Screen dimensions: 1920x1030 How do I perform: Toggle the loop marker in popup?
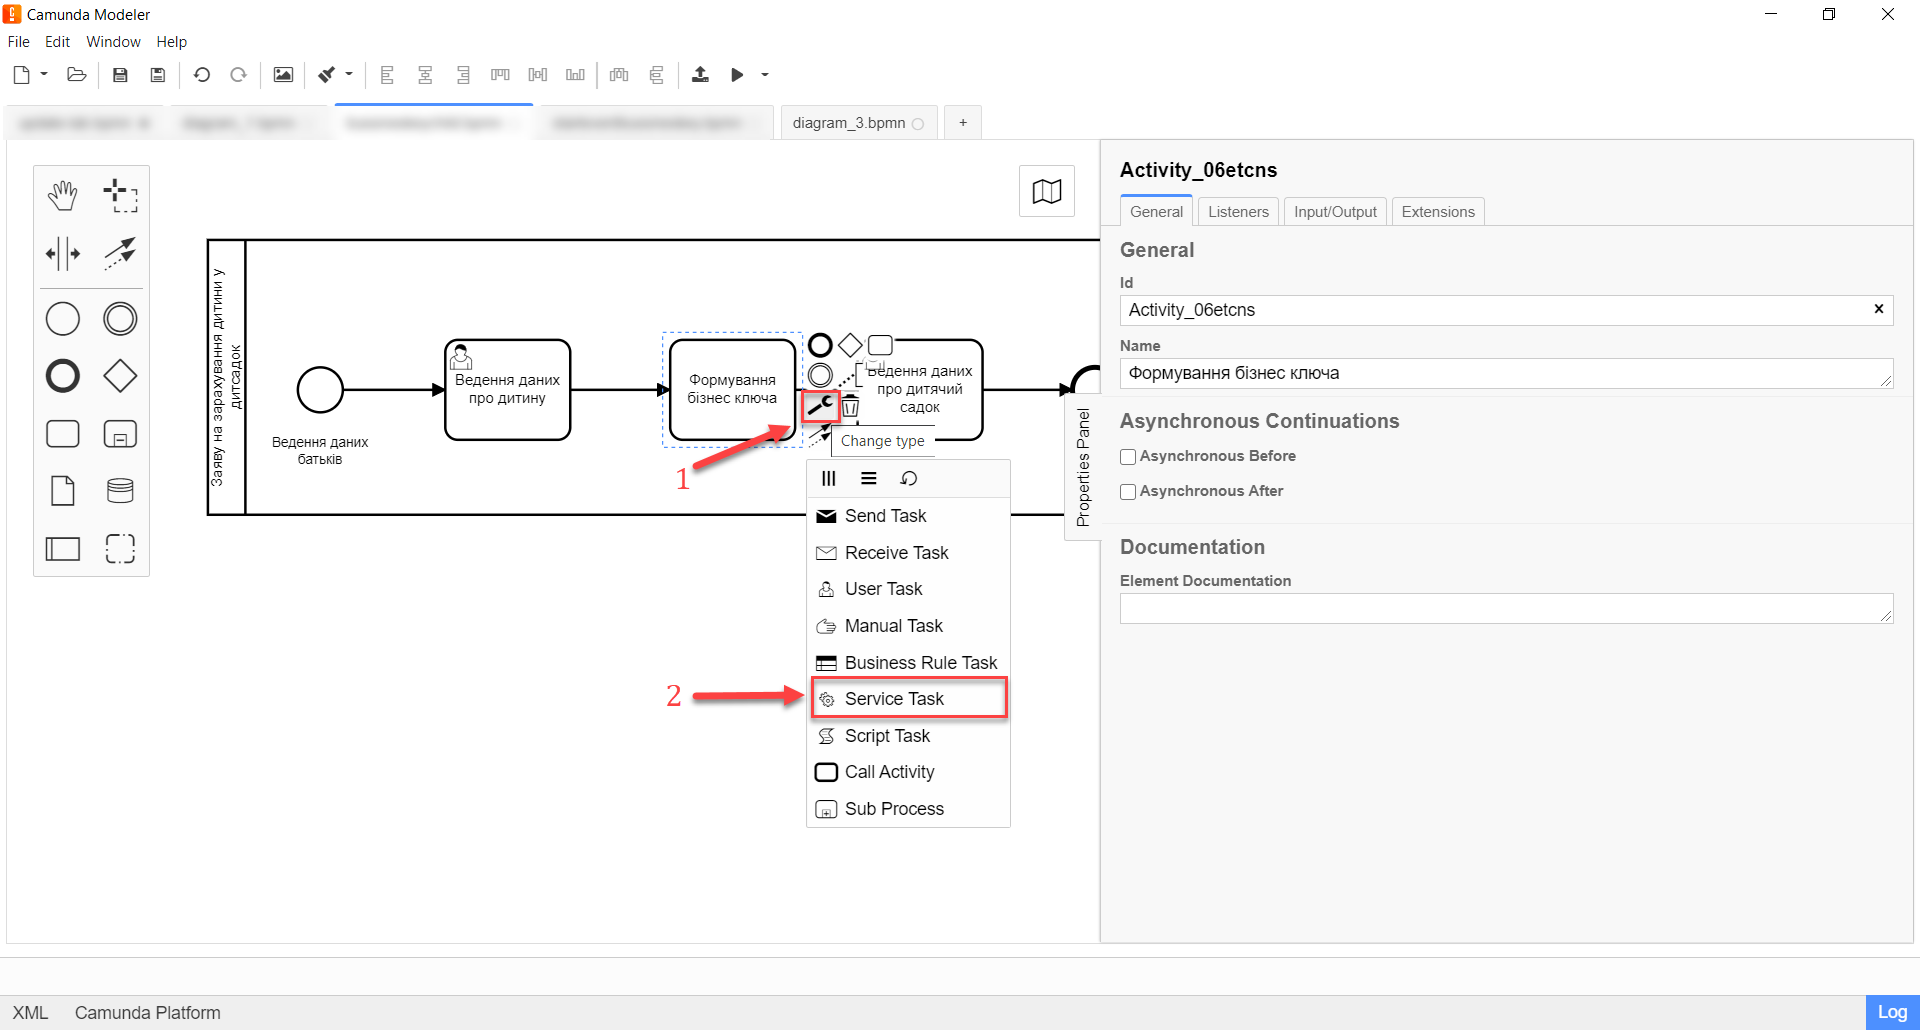click(908, 479)
